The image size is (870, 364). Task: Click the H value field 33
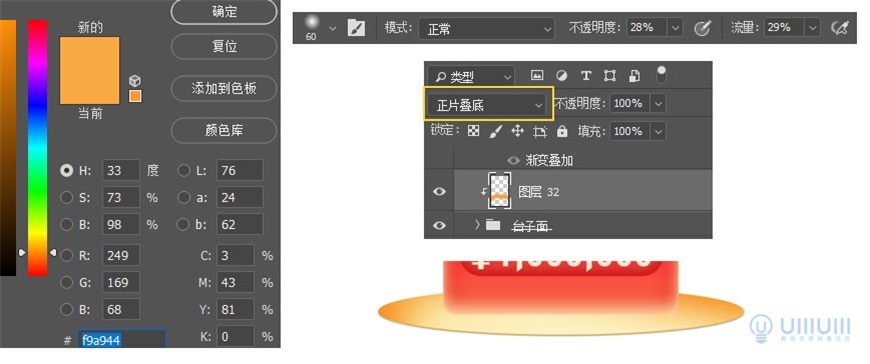121,170
